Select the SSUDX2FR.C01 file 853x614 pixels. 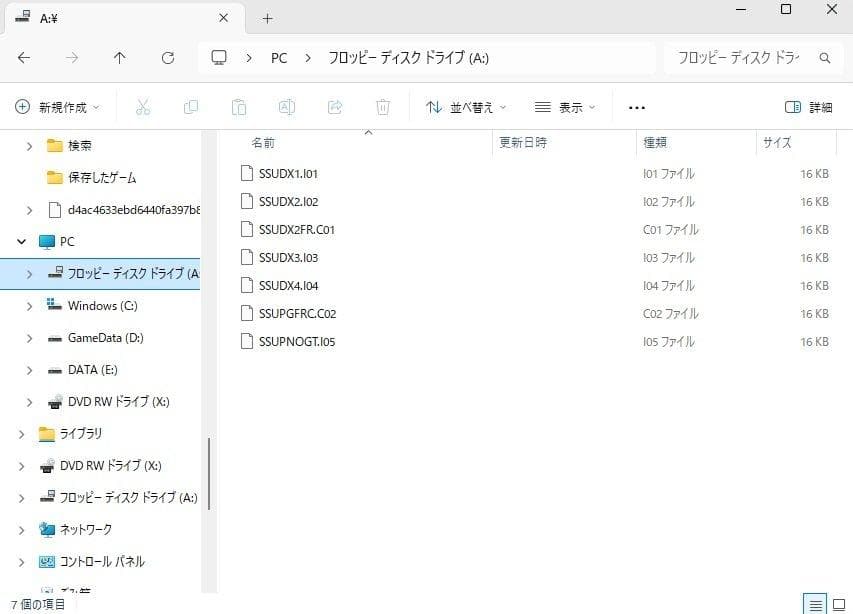[x=296, y=230]
